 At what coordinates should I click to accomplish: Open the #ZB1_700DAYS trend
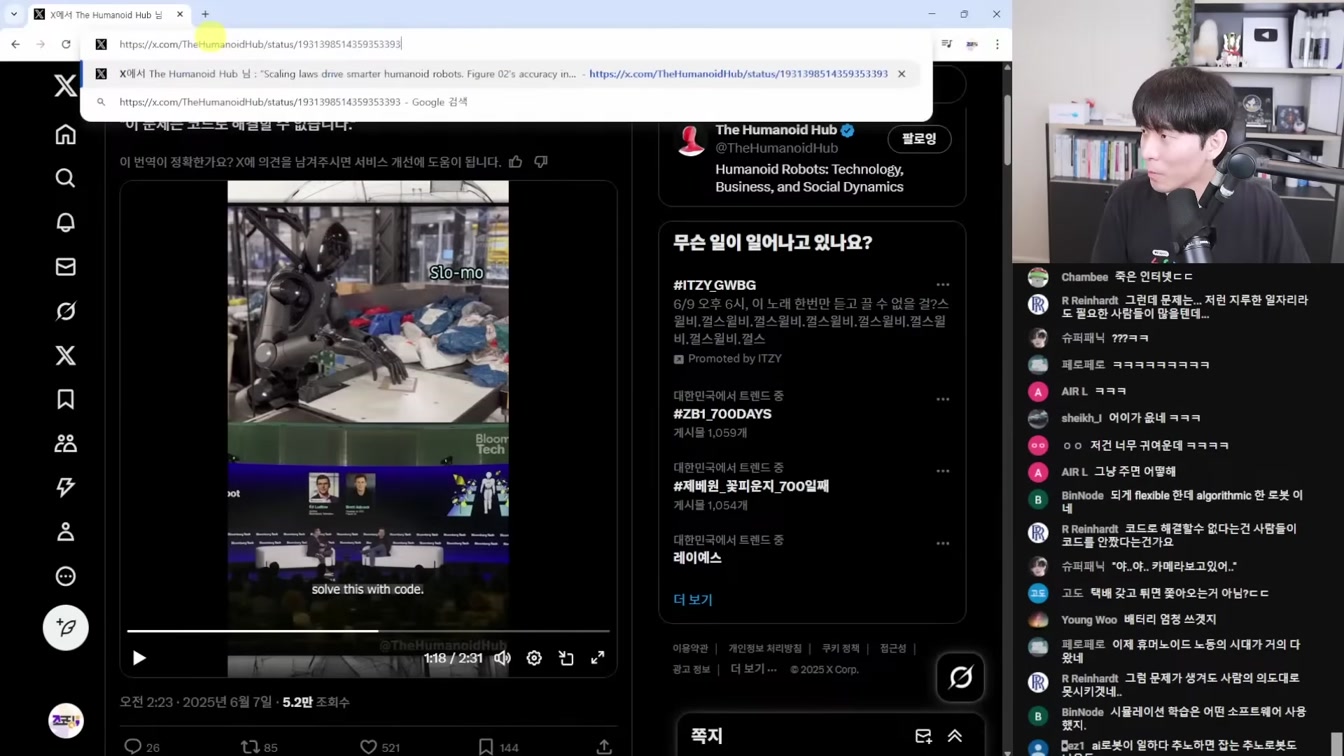click(x=722, y=414)
